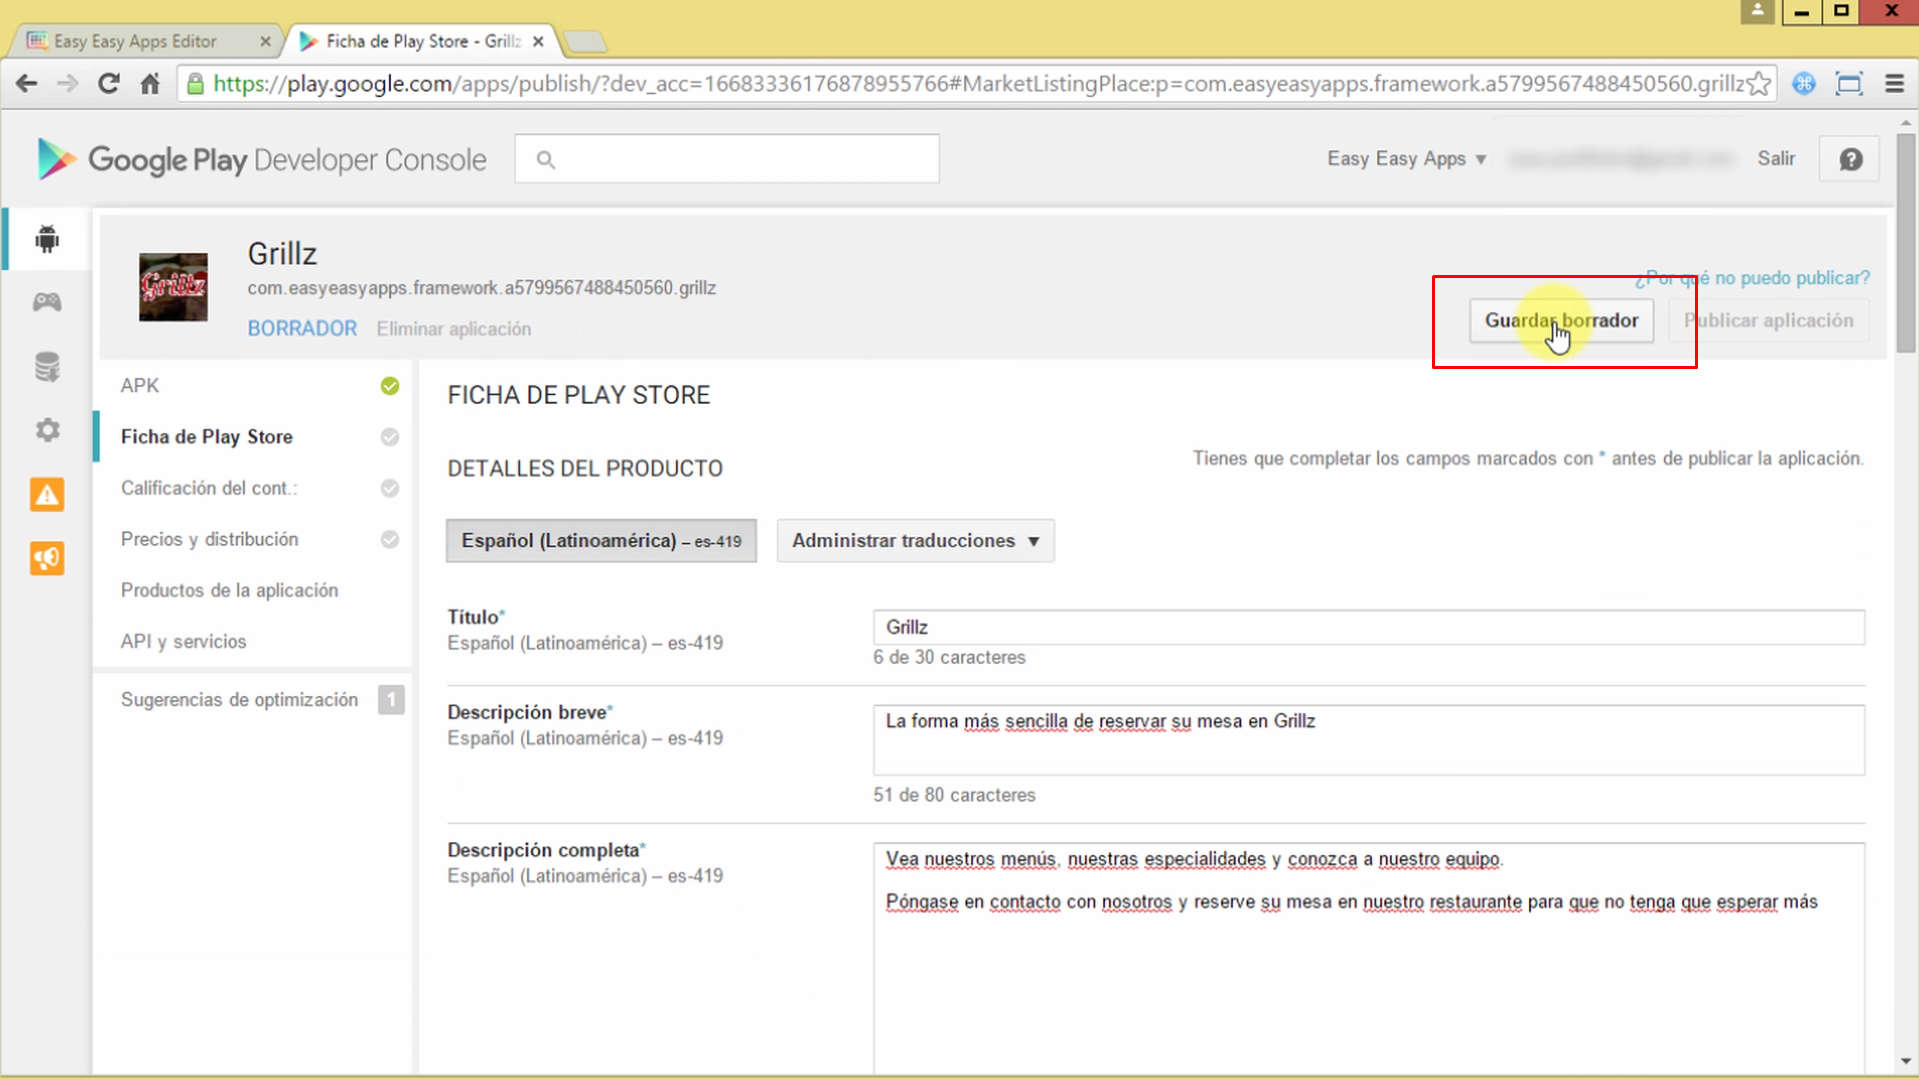
Task: Open Settings gear in the sidebar
Action: point(47,430)
